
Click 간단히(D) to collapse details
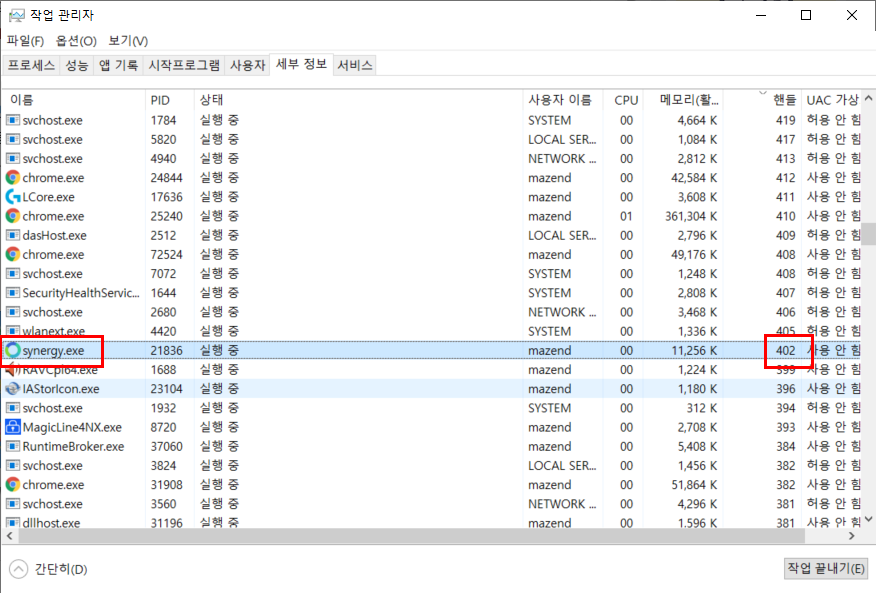(x=49, y=569)
